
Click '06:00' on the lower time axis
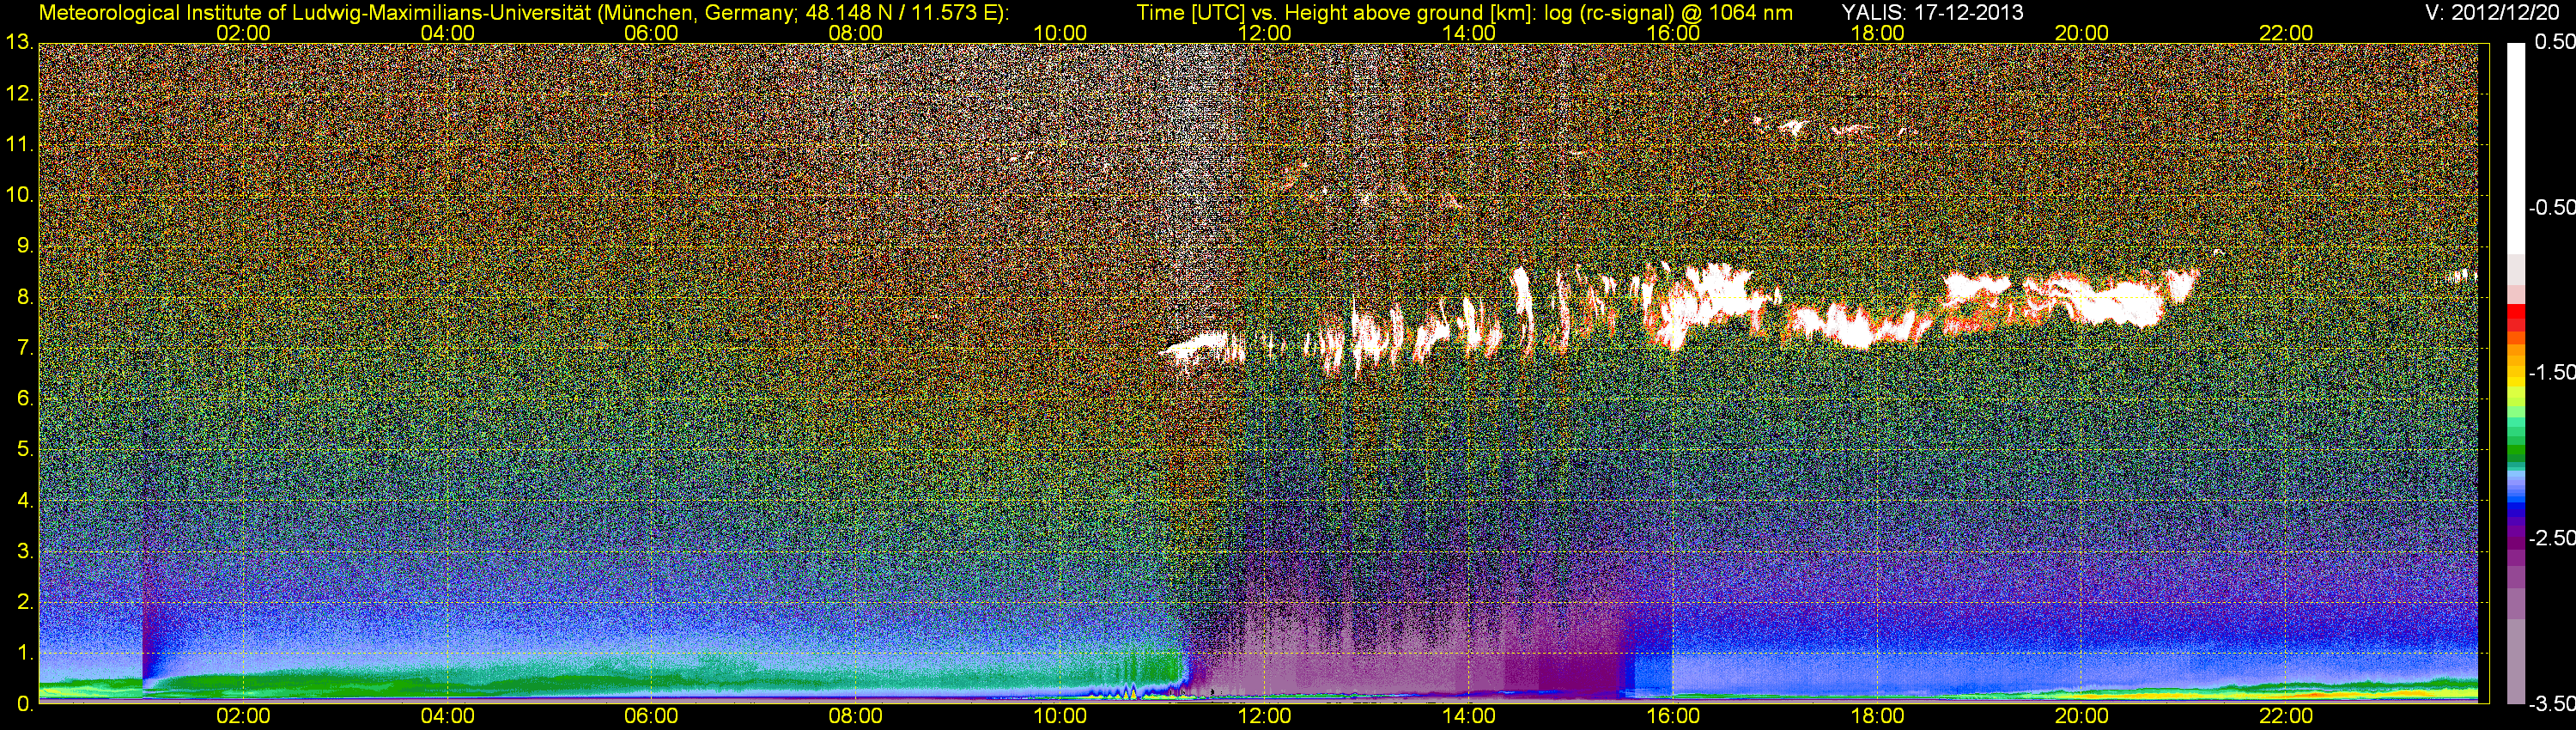(651, 717)
